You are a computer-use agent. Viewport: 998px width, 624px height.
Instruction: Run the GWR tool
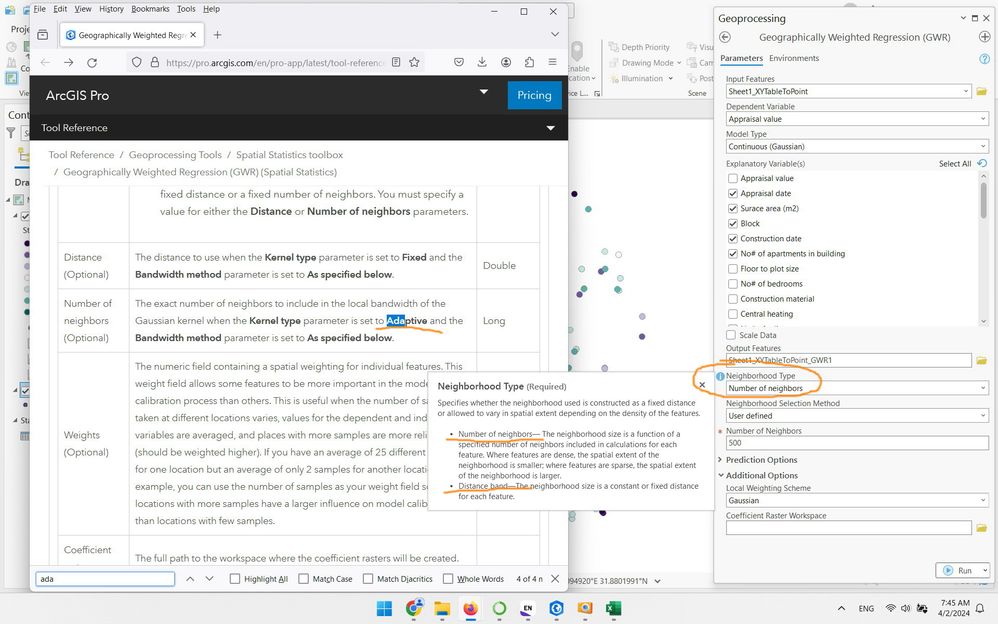(x=958, y=571)
